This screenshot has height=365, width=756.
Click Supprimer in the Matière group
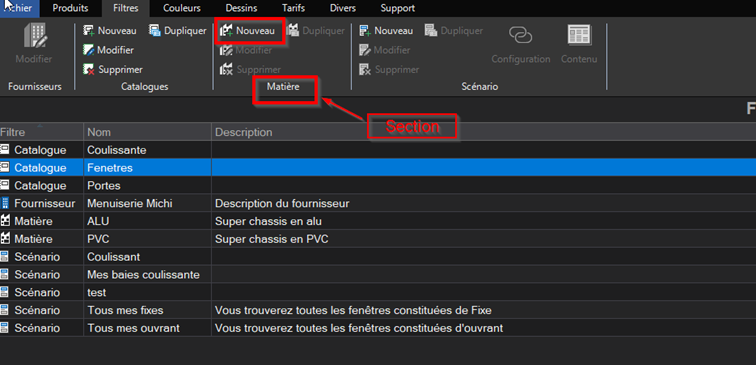[x=251, y=70]
